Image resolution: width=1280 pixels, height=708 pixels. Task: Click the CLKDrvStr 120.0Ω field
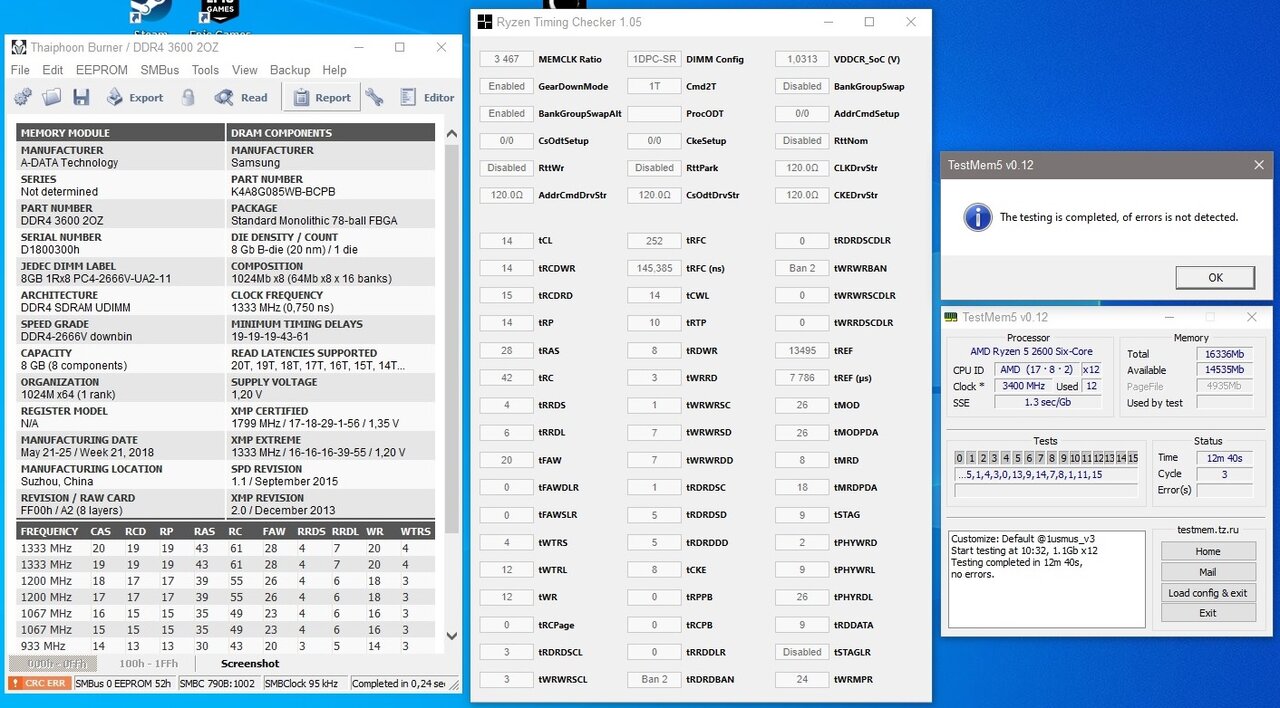tap(802, 168)
